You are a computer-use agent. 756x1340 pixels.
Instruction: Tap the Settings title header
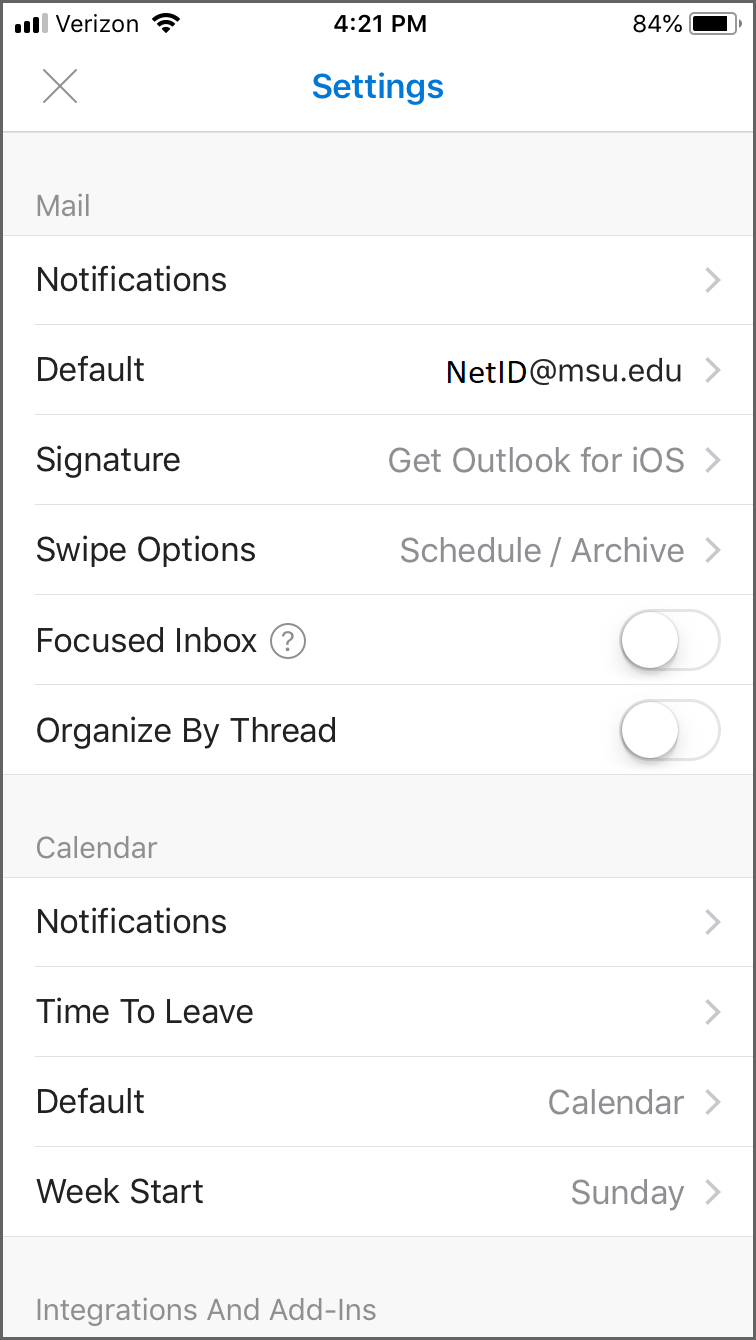pos(378,87)
